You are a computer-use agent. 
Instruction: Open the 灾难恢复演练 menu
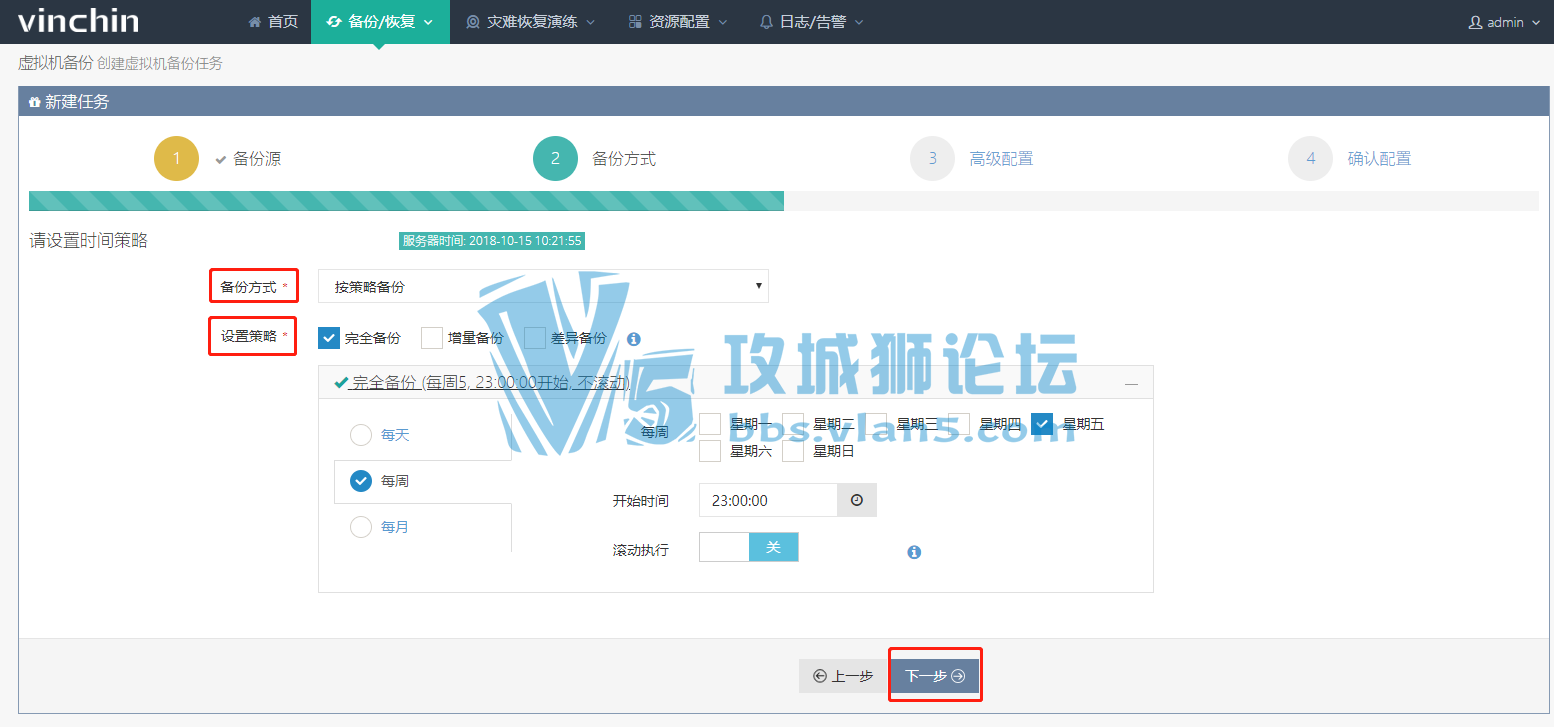point(530,21)
